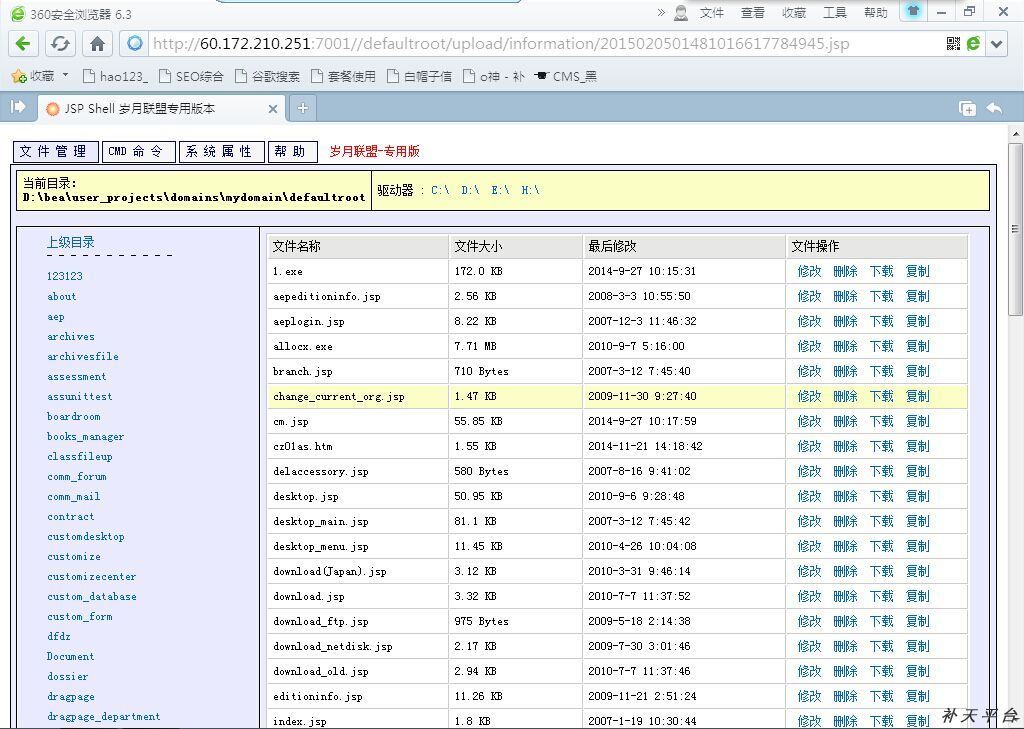Open the 谷歌搜索 bookmark
1024x729 pixels.
pos(268,76)
